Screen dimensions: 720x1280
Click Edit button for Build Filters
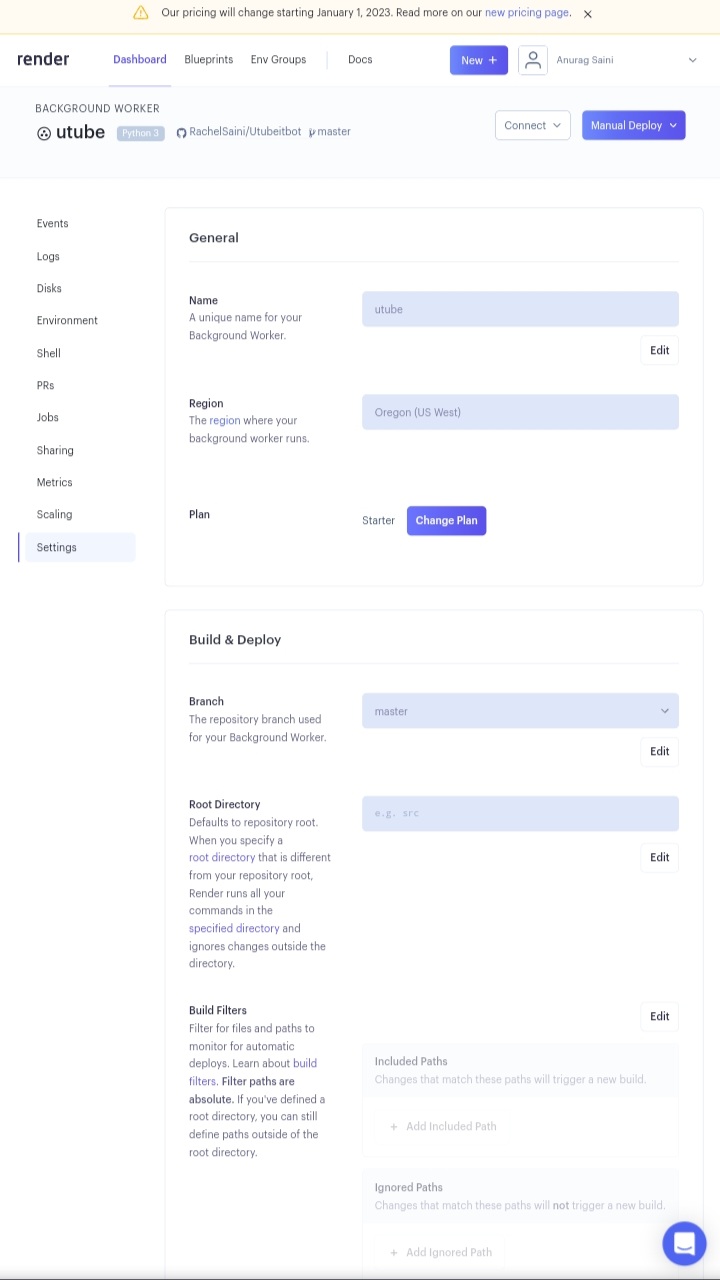[x=659, y=1016]
